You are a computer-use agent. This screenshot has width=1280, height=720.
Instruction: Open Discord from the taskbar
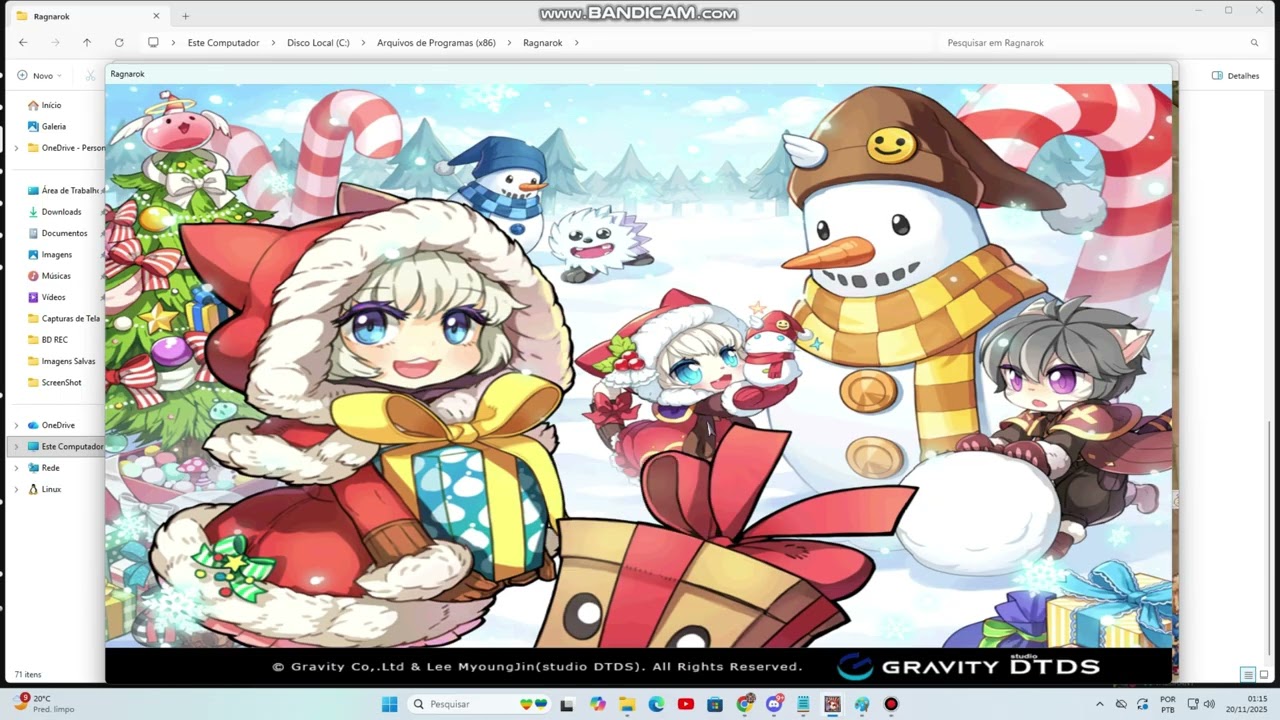click(x=774, y=704)
